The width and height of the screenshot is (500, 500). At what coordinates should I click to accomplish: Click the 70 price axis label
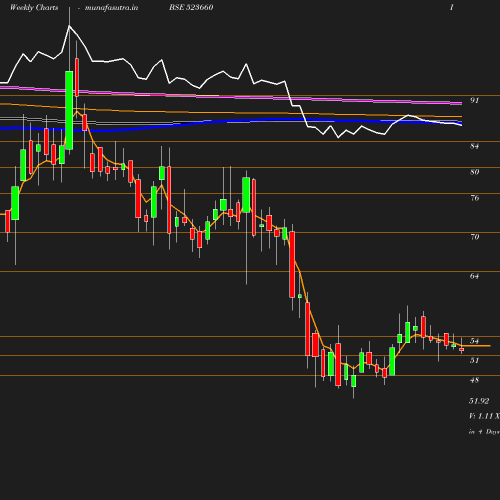[474, 237]
